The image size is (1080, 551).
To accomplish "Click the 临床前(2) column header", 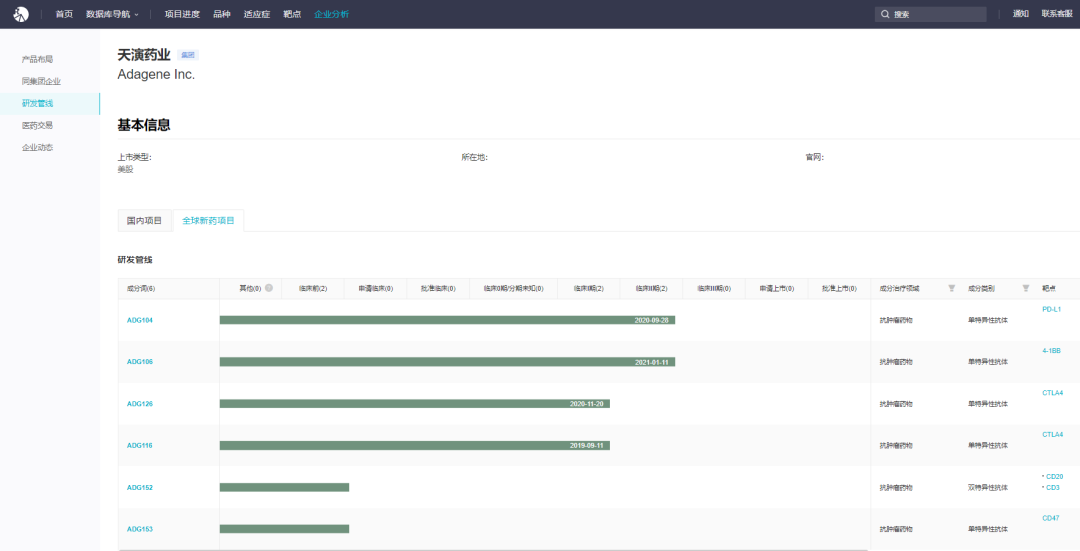I will [x=313, y=289].
